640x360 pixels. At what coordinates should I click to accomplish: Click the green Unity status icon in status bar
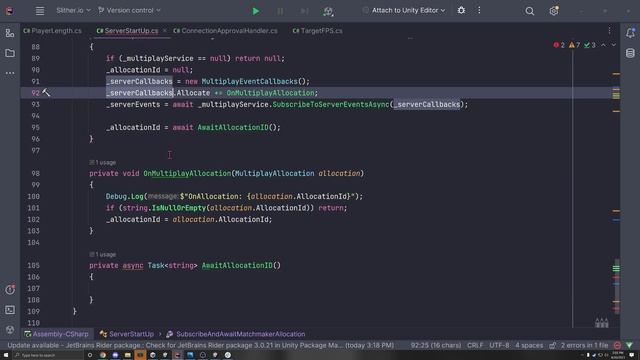coord(630,345)
